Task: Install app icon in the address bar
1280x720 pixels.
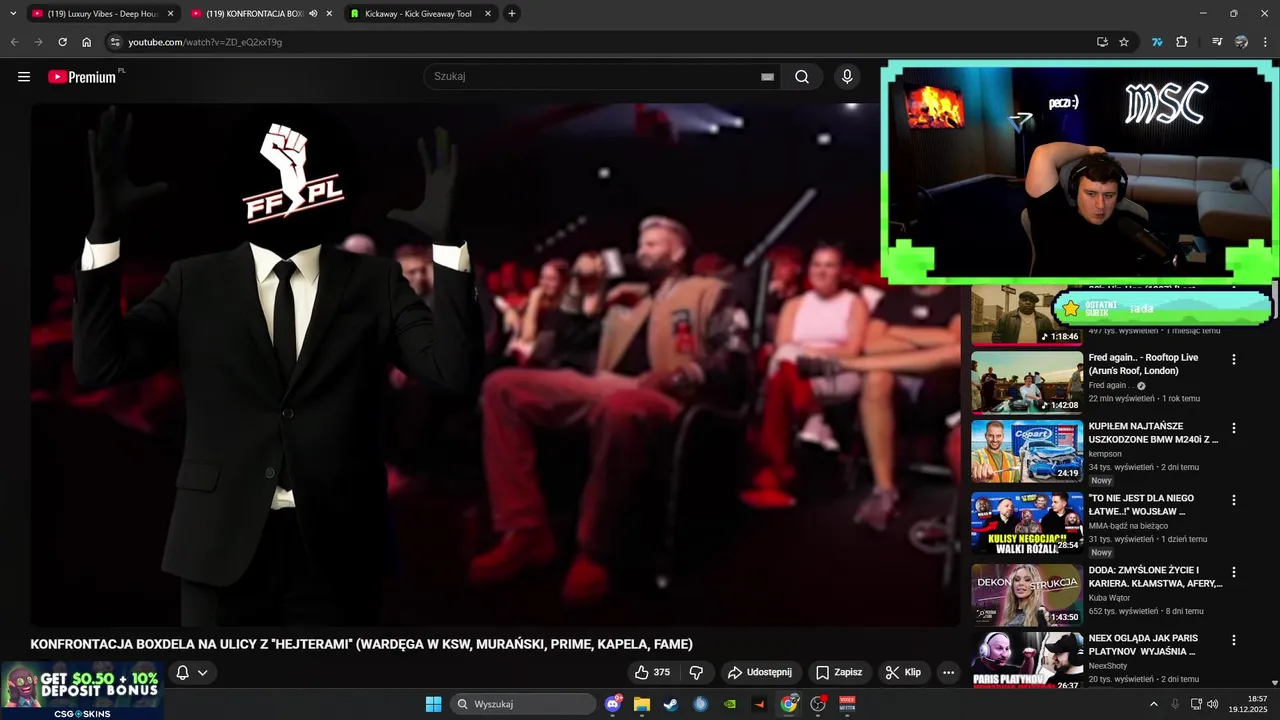Action: coord(1102,42)
